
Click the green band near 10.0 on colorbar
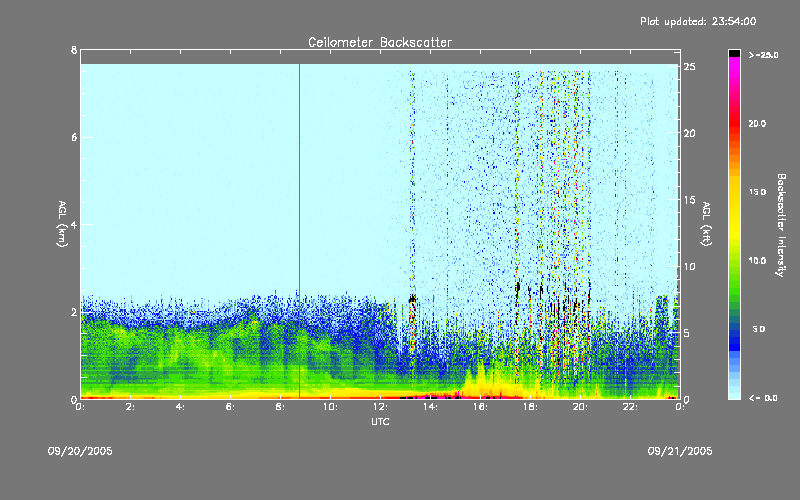point(734,261)
